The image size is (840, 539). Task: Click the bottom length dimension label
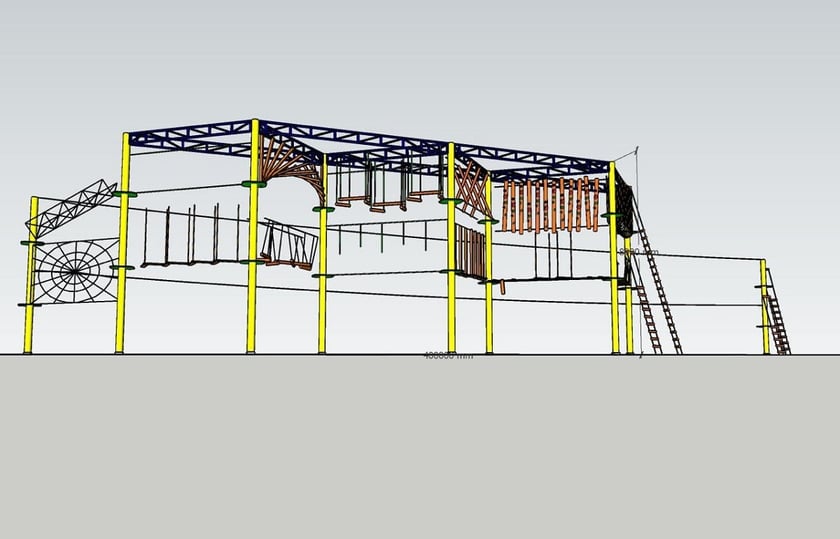click(448, 355)
